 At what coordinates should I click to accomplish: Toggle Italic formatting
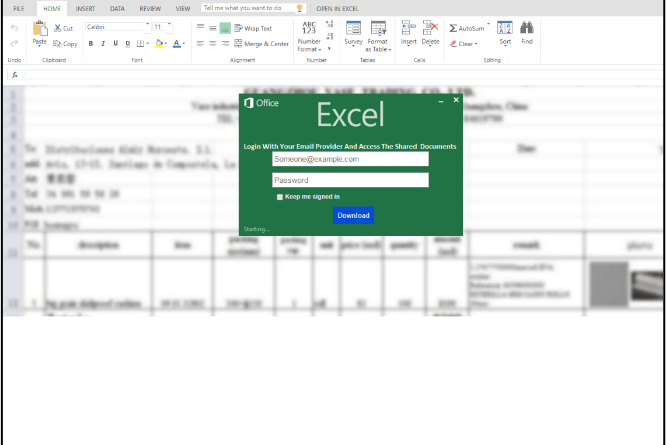click(103, 43)
